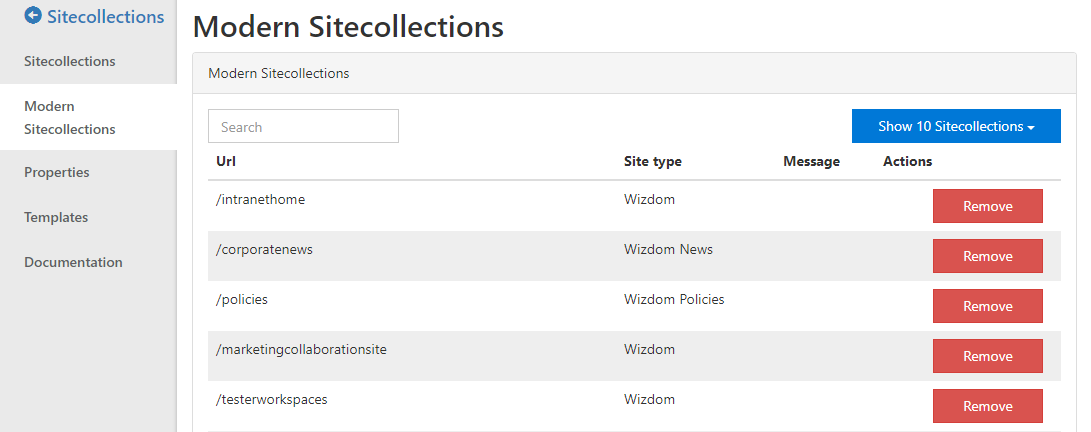Select the /corporatenews url row
This screenshot has height=432, width=1091.
[x=635, y=256]
